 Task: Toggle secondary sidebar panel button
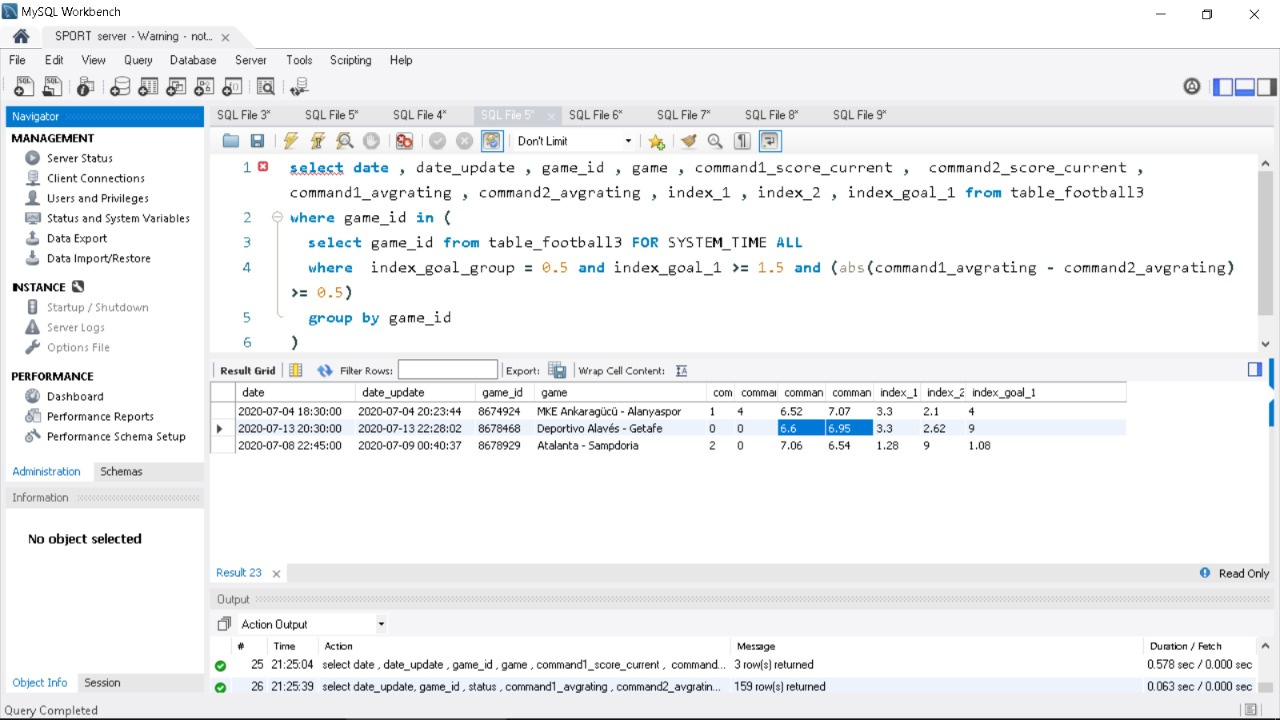click(x=1267, y=87)
